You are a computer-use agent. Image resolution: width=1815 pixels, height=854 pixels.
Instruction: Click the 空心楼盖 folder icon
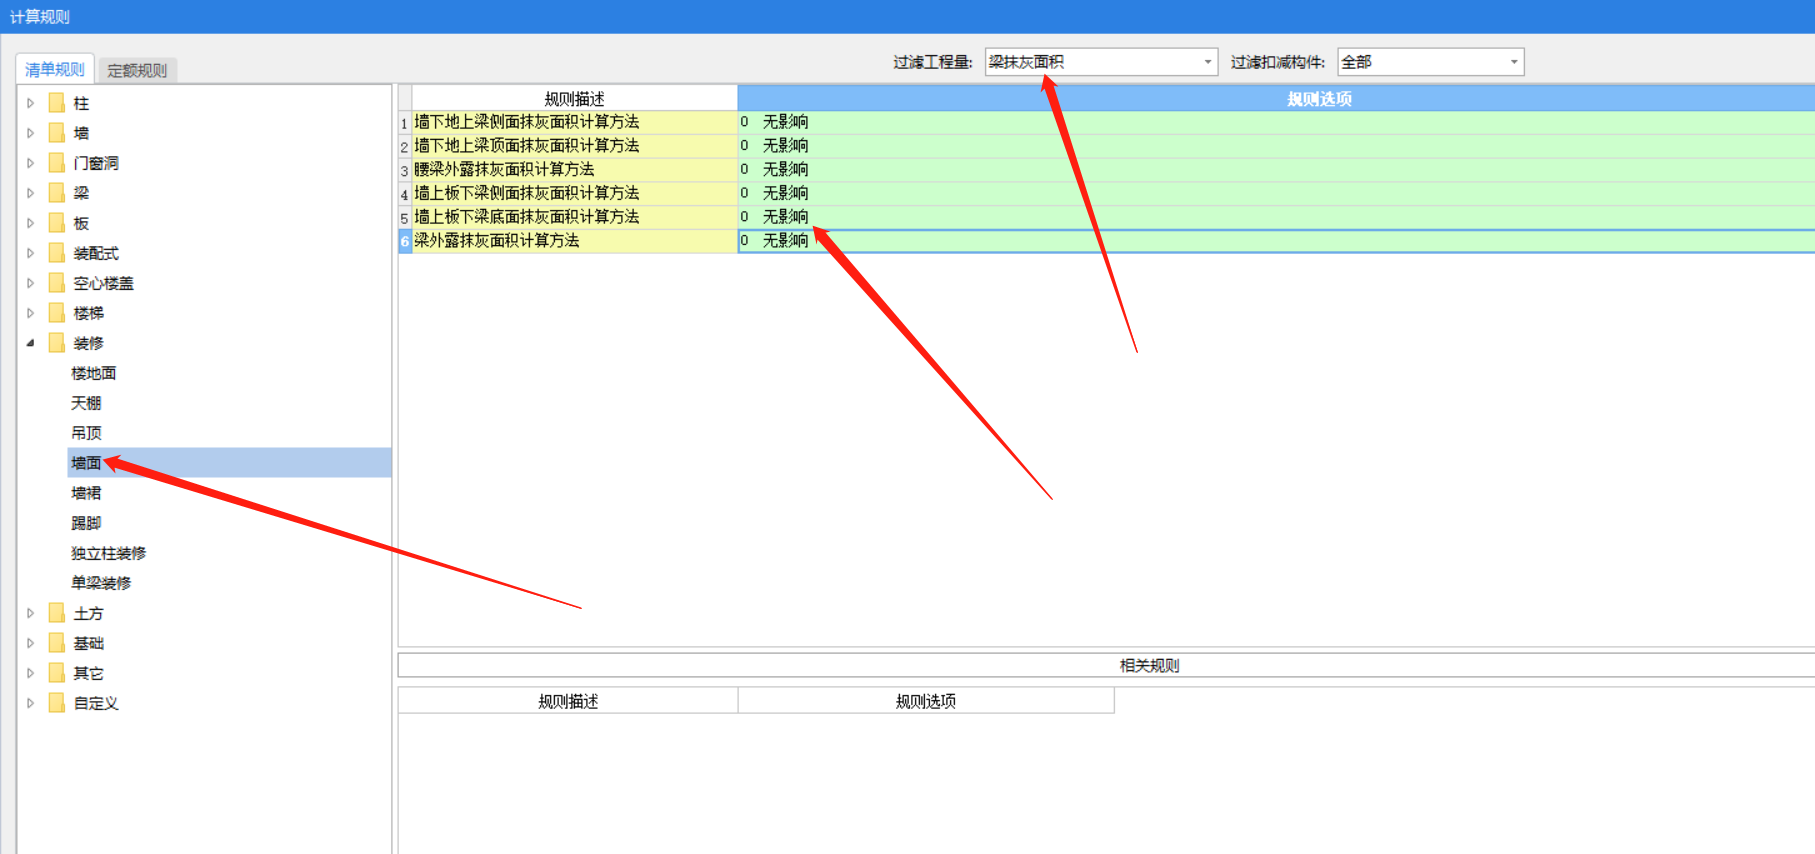pos(57,283)
